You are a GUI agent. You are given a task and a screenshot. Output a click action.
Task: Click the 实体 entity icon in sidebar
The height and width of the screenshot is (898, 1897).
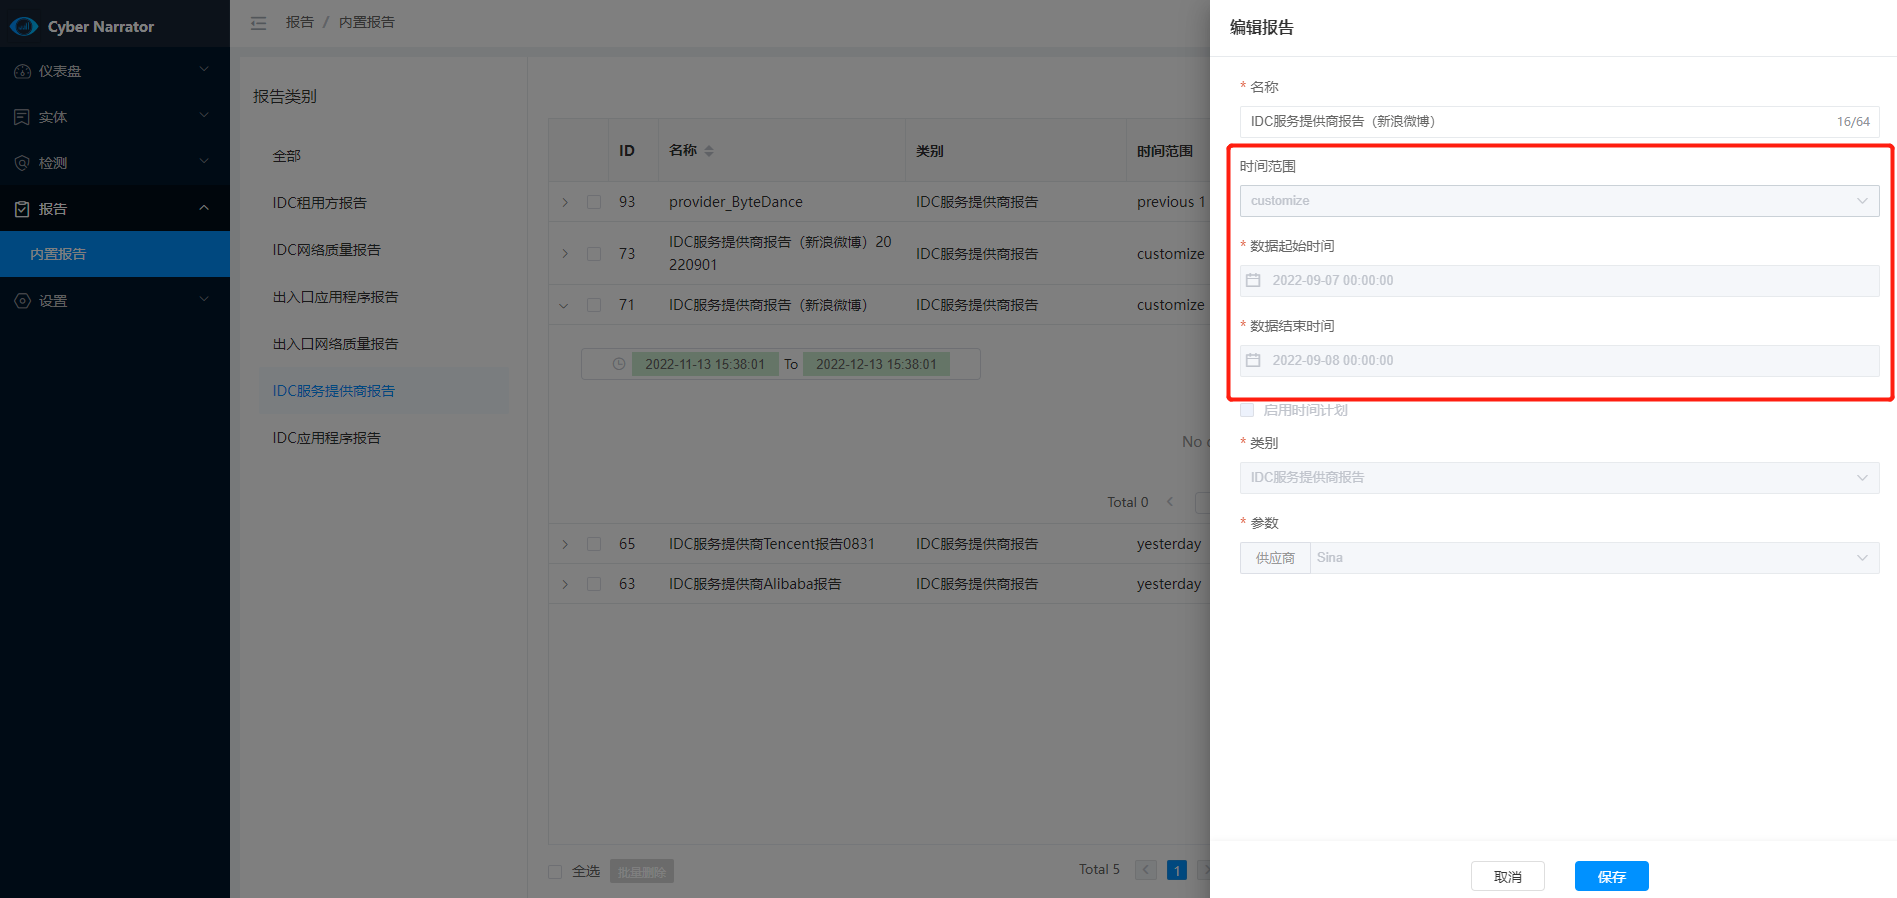(22, 117)
